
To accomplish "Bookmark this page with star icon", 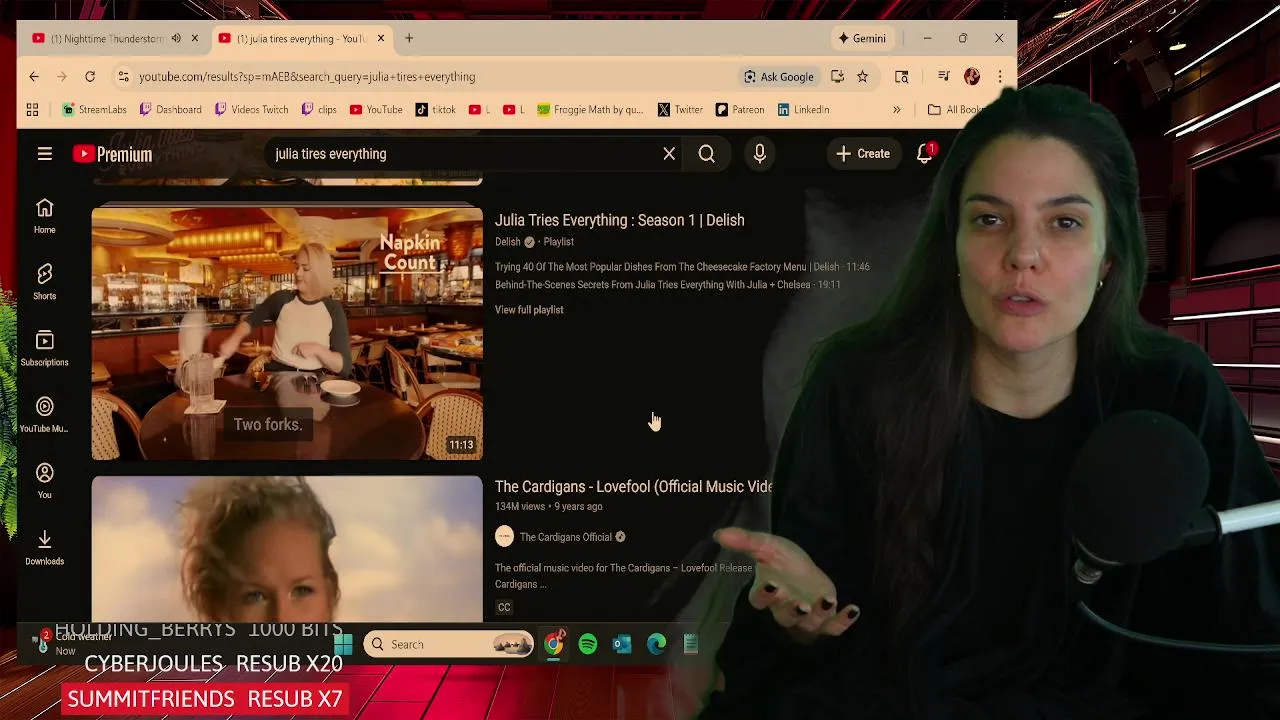I will click(862, 77).
